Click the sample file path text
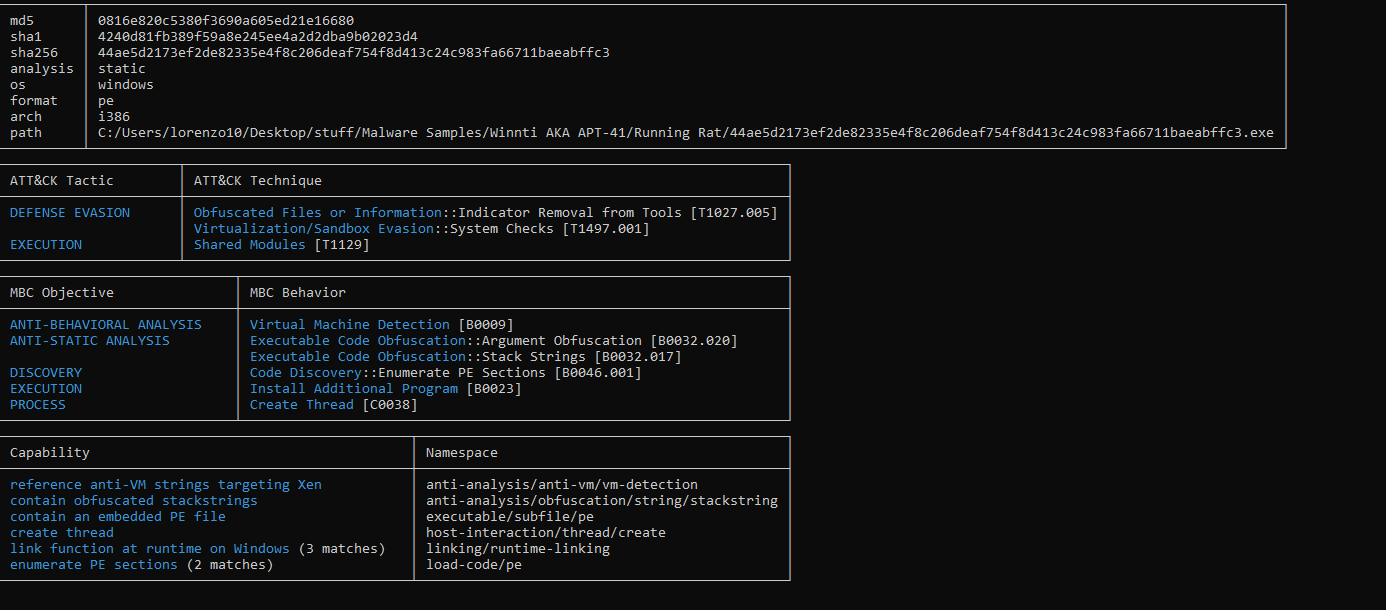 (x=686, y=133)
